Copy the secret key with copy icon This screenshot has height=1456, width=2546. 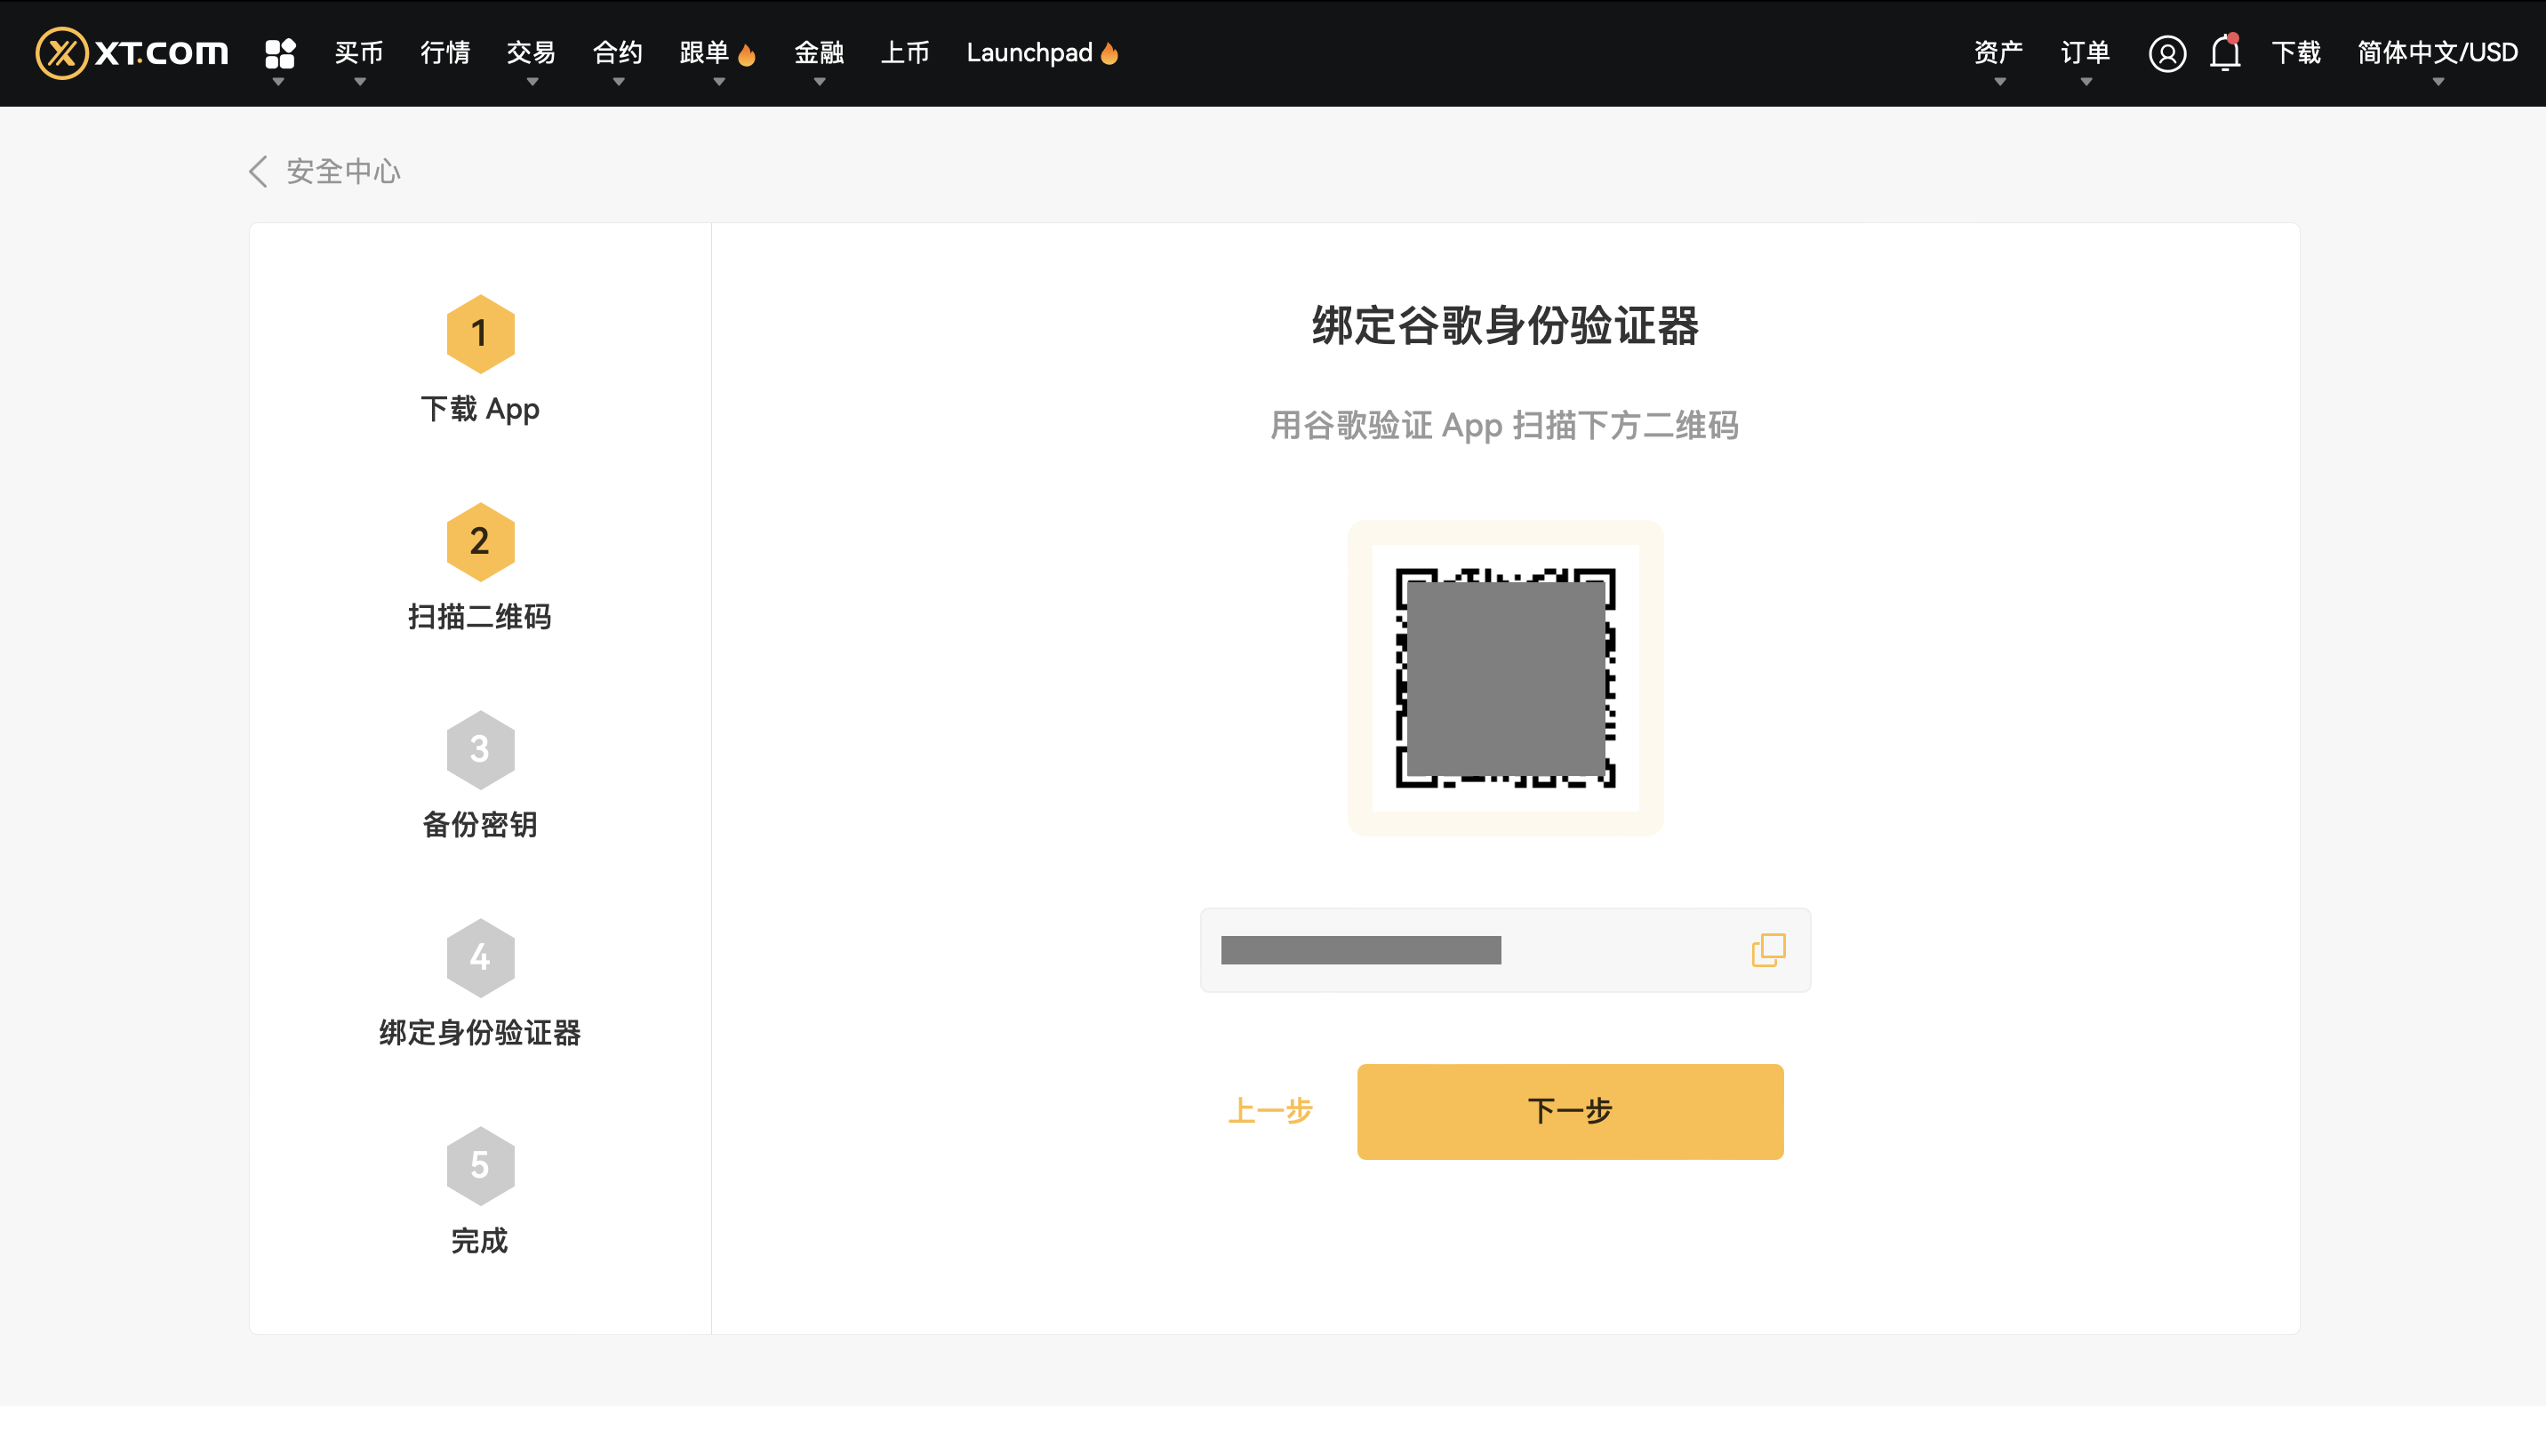pyautogui.click(x=1768, y=950)
